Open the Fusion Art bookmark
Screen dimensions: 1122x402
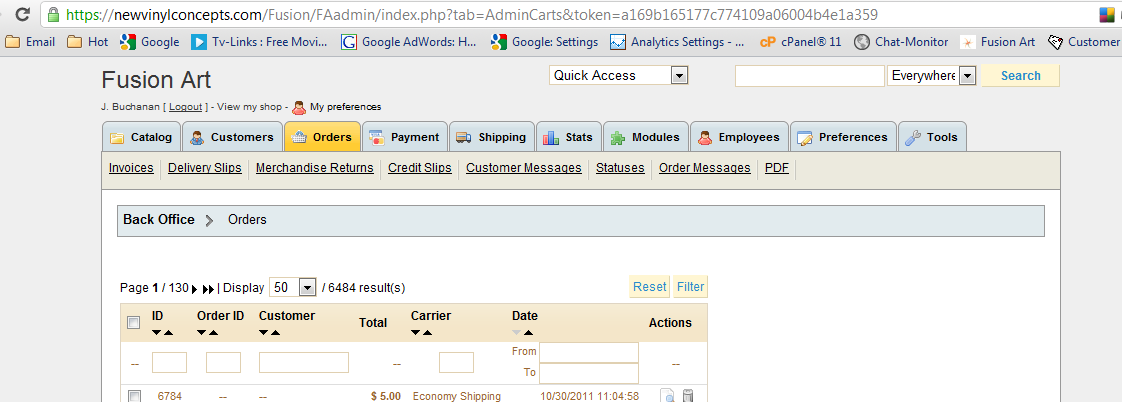(x=997, y=41)
